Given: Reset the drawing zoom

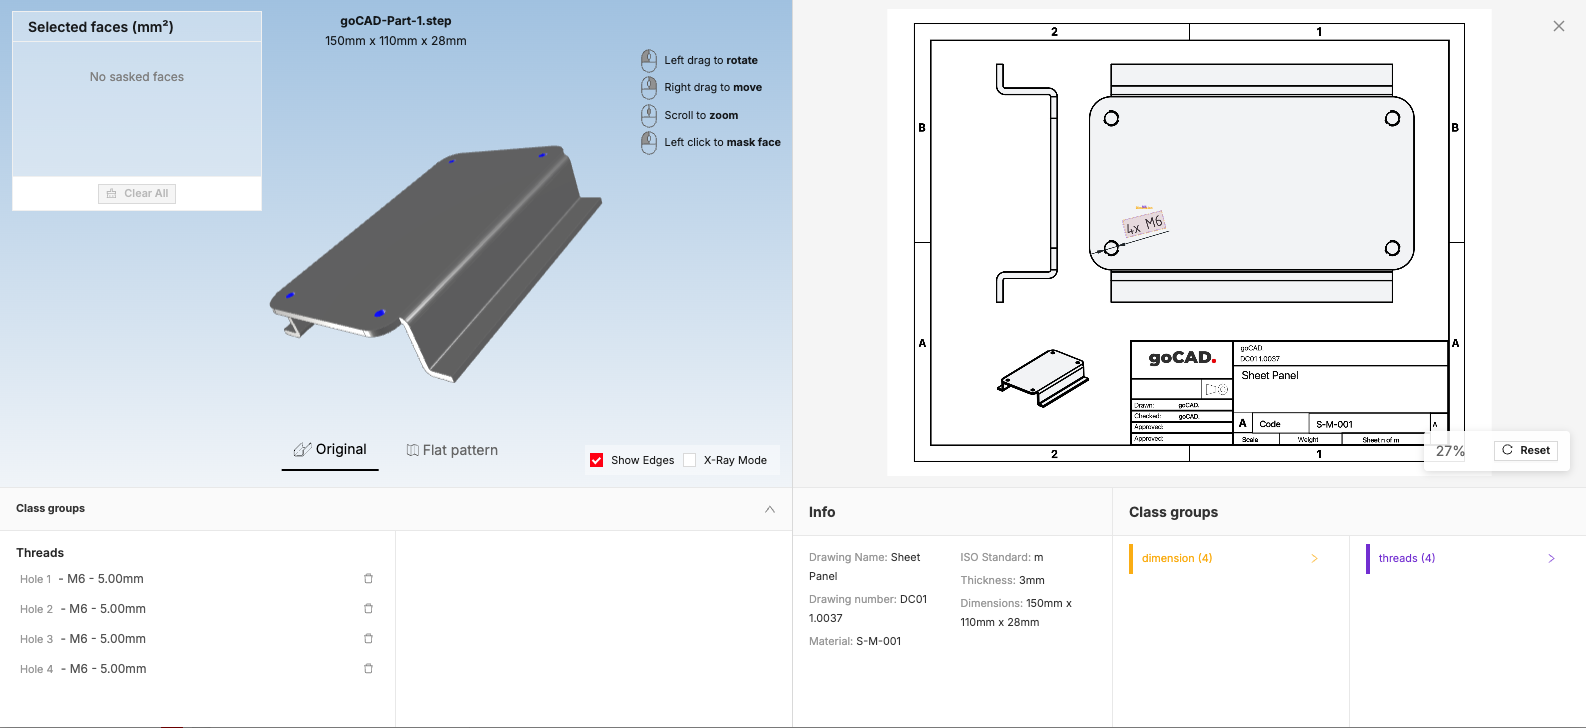Looking at the screenshot, I should 1526,450.
